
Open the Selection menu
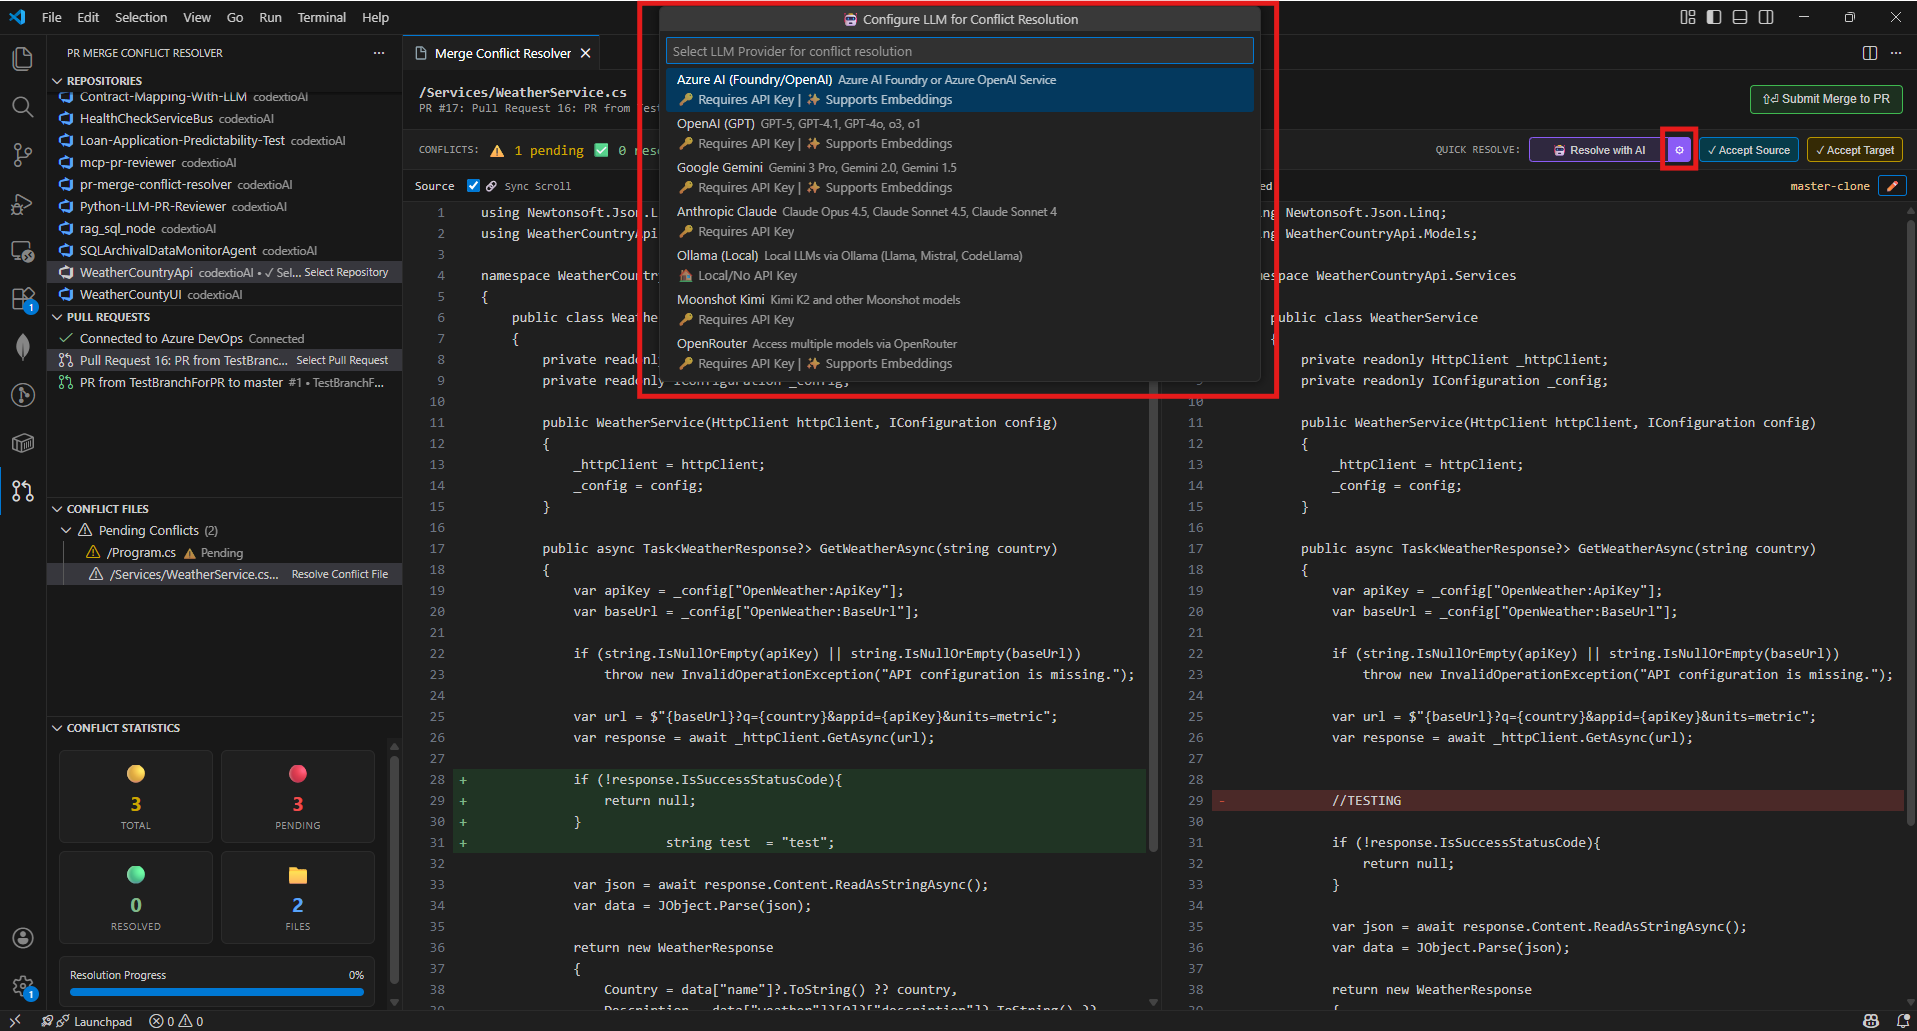(141, 17)
